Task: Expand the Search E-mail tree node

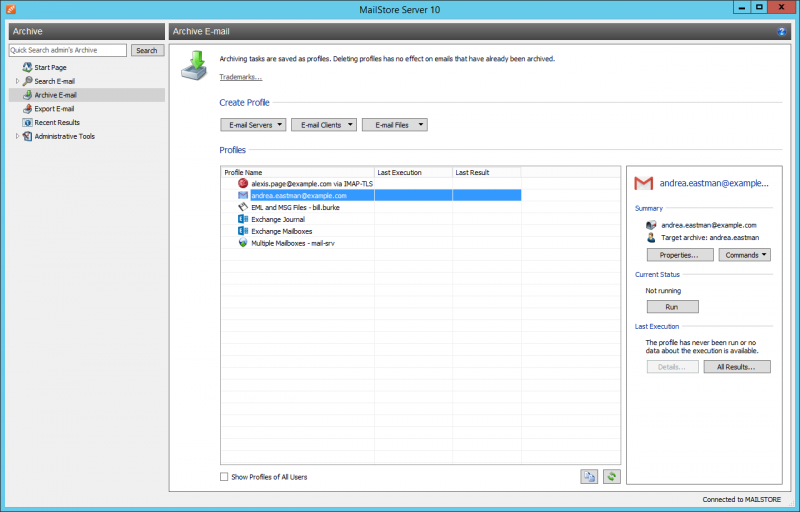Action: 17,81
